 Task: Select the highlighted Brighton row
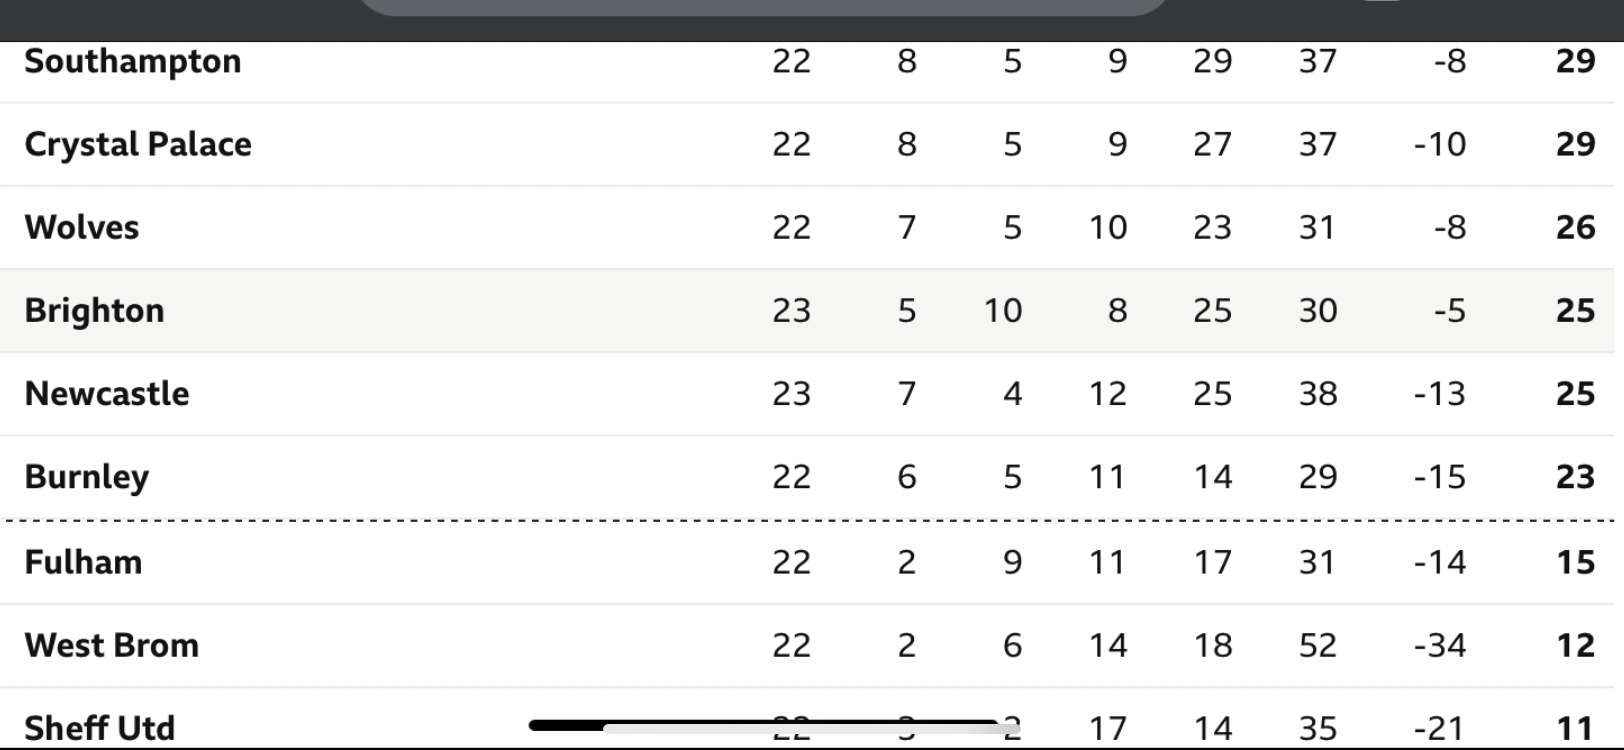[807, 310]
